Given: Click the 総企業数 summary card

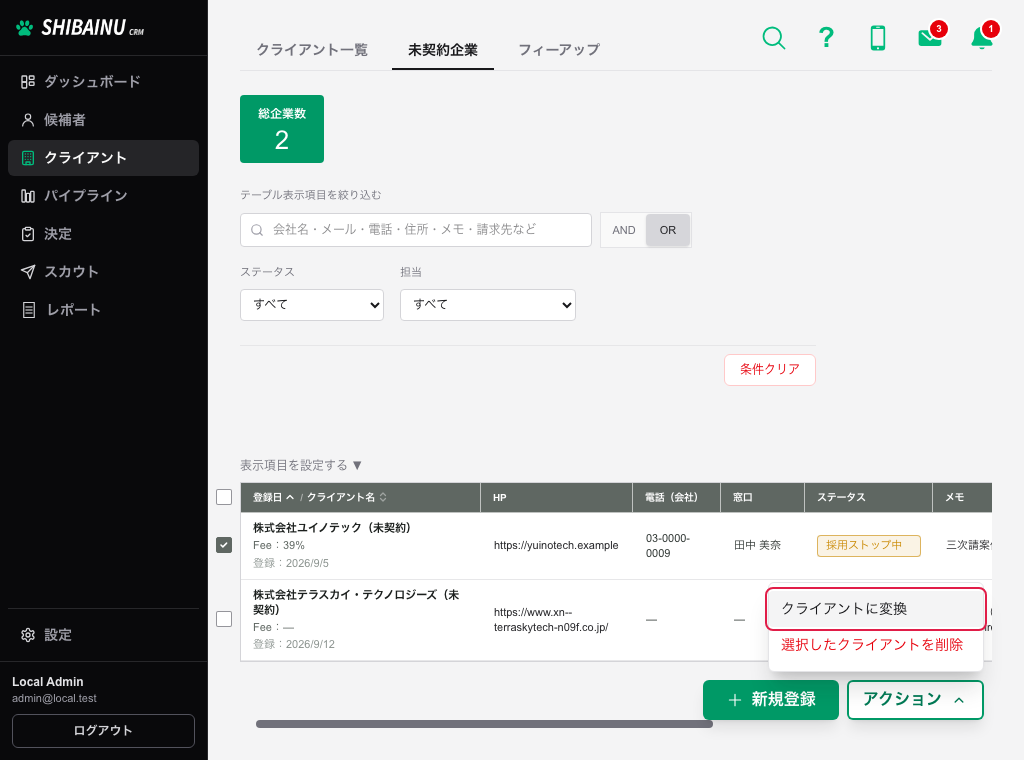Looking at the screenshot, I should point(281,129).
